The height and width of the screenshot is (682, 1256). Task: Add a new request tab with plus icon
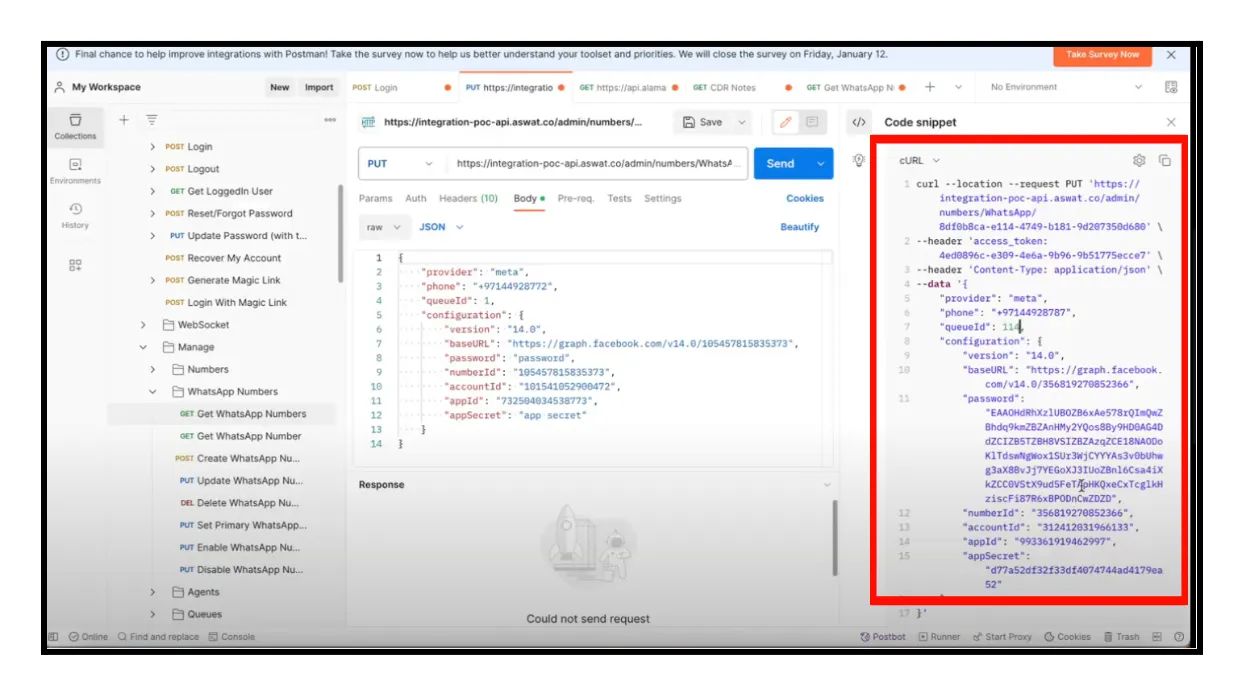pyautogui.click(x=930, y=87)
